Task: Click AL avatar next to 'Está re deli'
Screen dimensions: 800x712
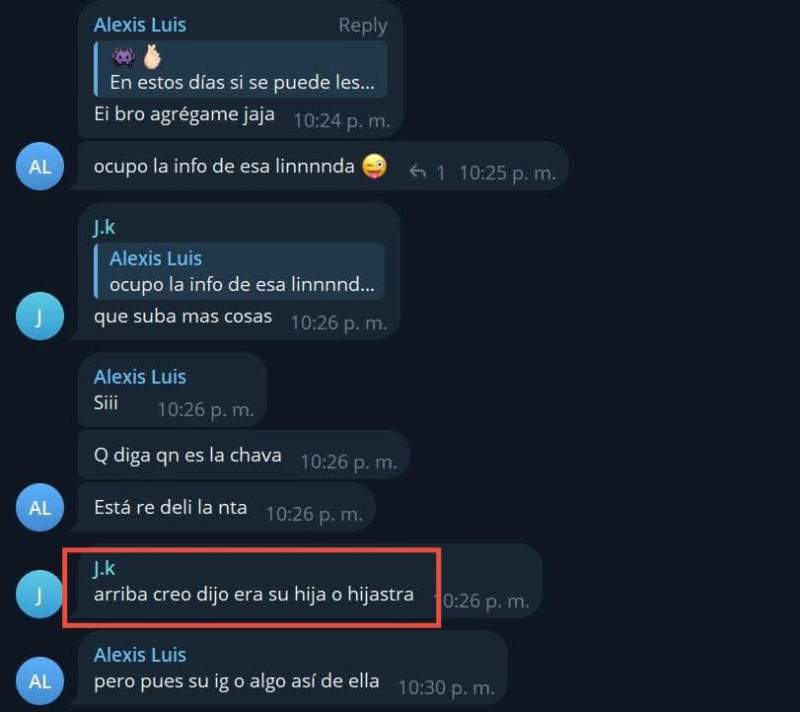Action: (40, 507)
